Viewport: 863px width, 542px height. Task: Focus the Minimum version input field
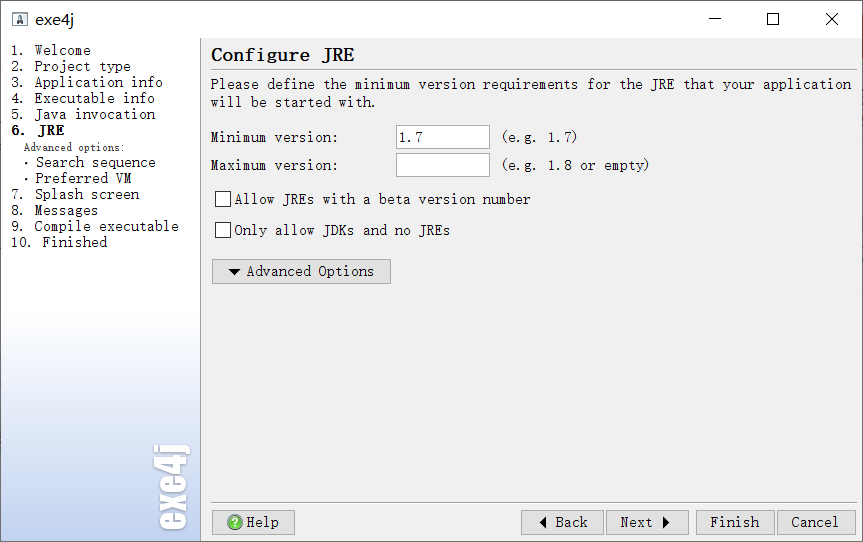pyautogui.click(x=443, y=137)
